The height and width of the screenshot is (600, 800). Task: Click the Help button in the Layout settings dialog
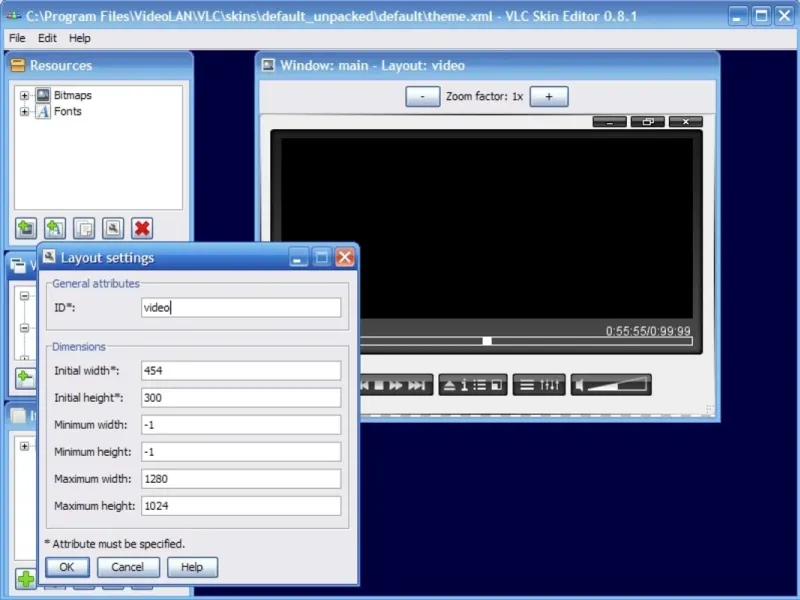pyautogui.click(x=192, y=567)
